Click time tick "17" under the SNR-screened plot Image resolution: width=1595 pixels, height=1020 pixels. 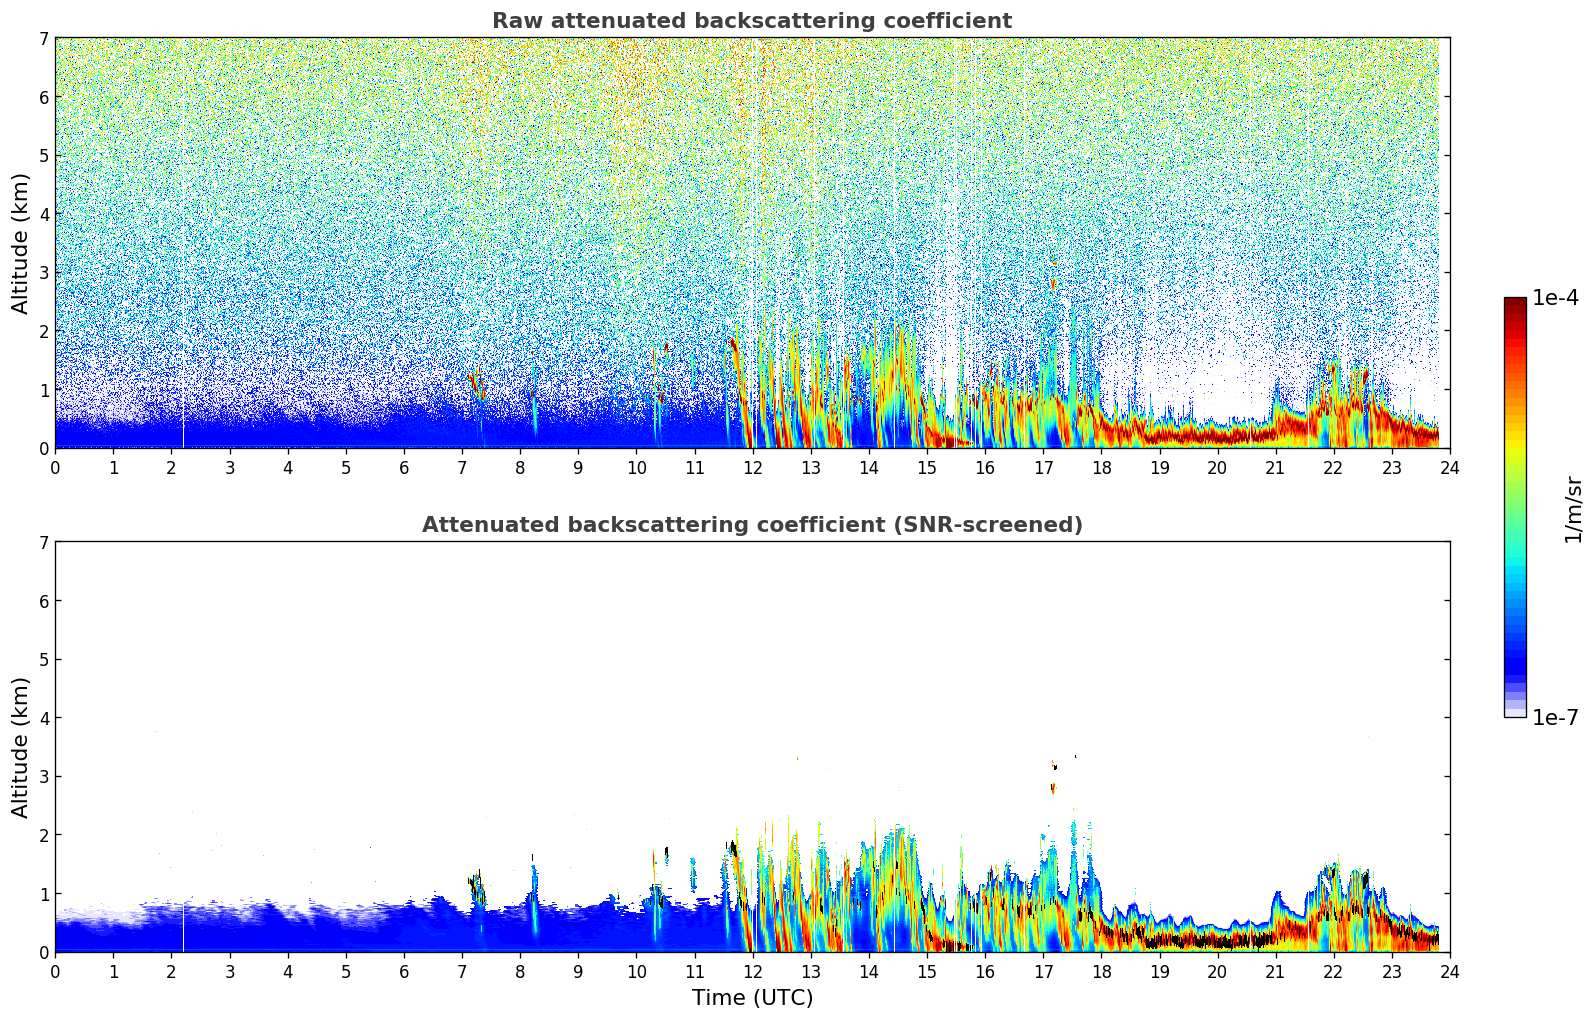coord(1043,971)
